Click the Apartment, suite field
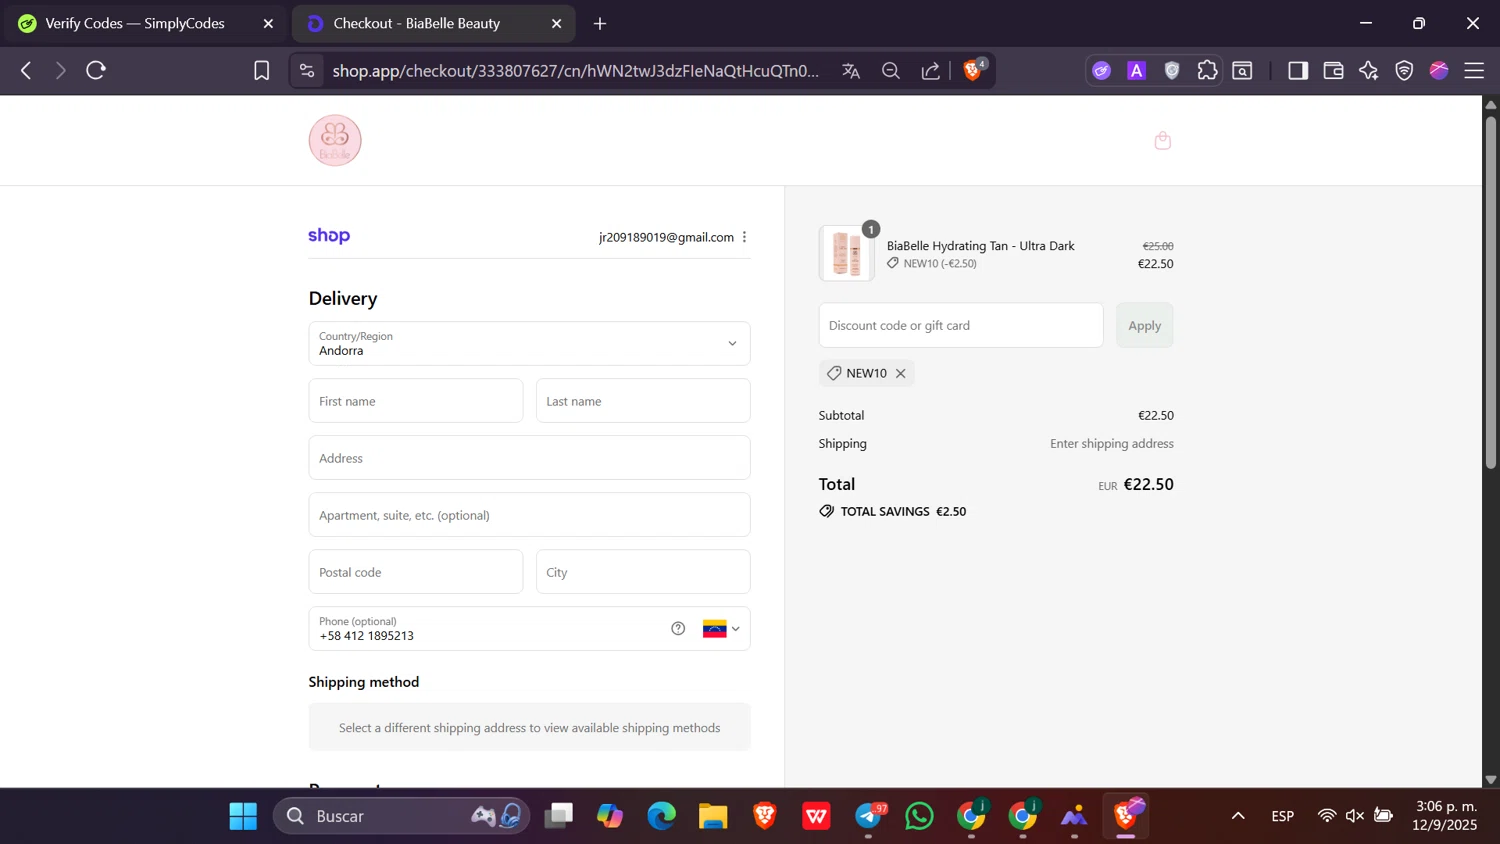Image resolution: width=1500 pixels, height=844 pixels. 529,515
